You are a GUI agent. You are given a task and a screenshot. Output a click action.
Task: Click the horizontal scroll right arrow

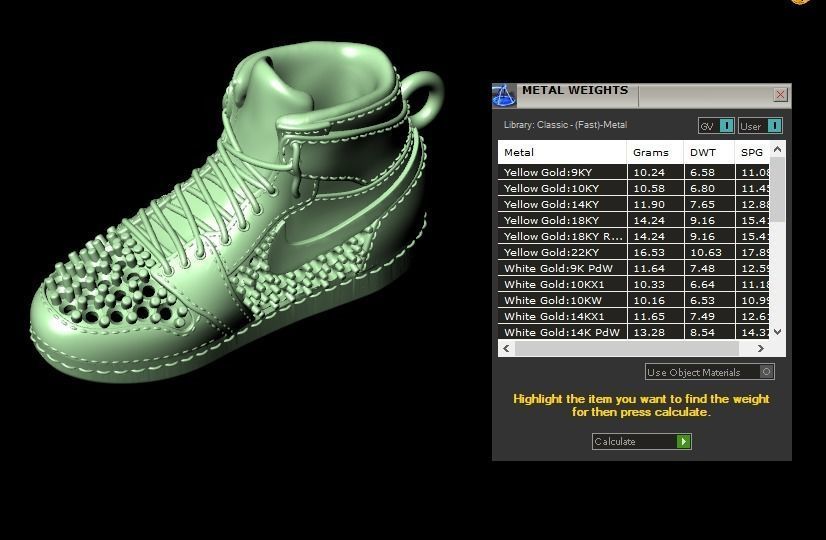coord(761,348)
